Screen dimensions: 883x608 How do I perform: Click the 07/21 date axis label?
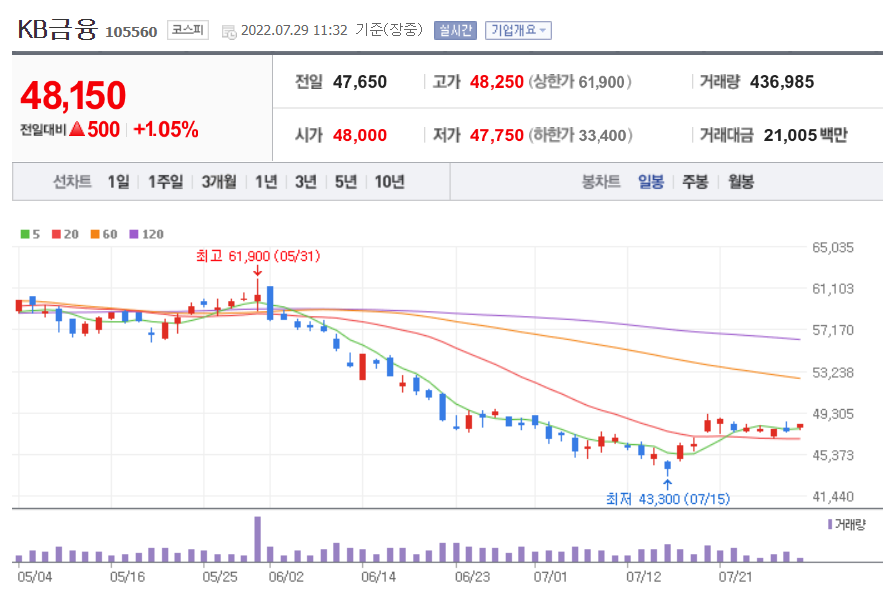(x=735, y=577)
